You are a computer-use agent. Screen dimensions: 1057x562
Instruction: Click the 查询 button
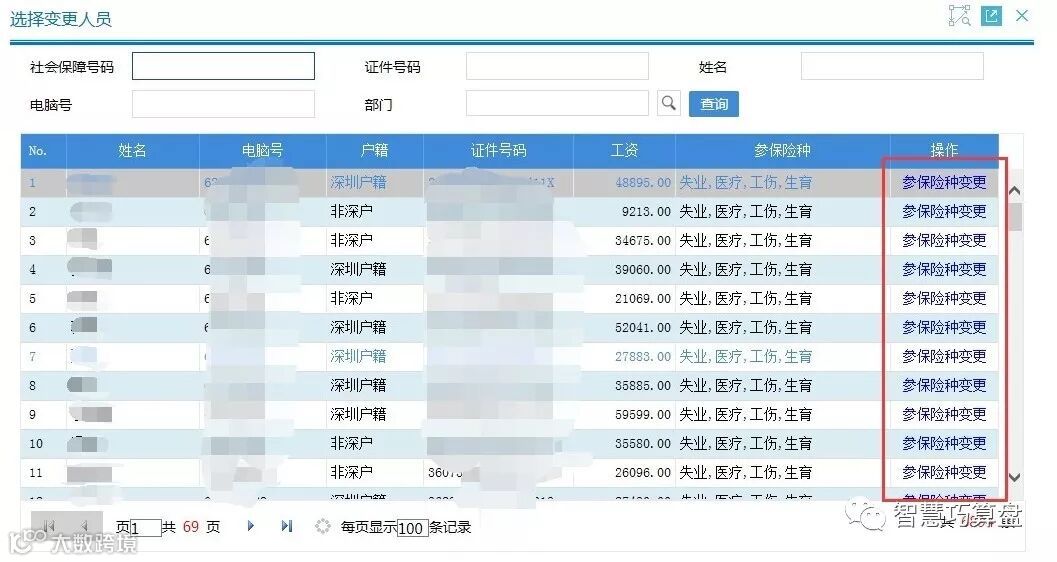pyautogui.click(x=714, y=104)
